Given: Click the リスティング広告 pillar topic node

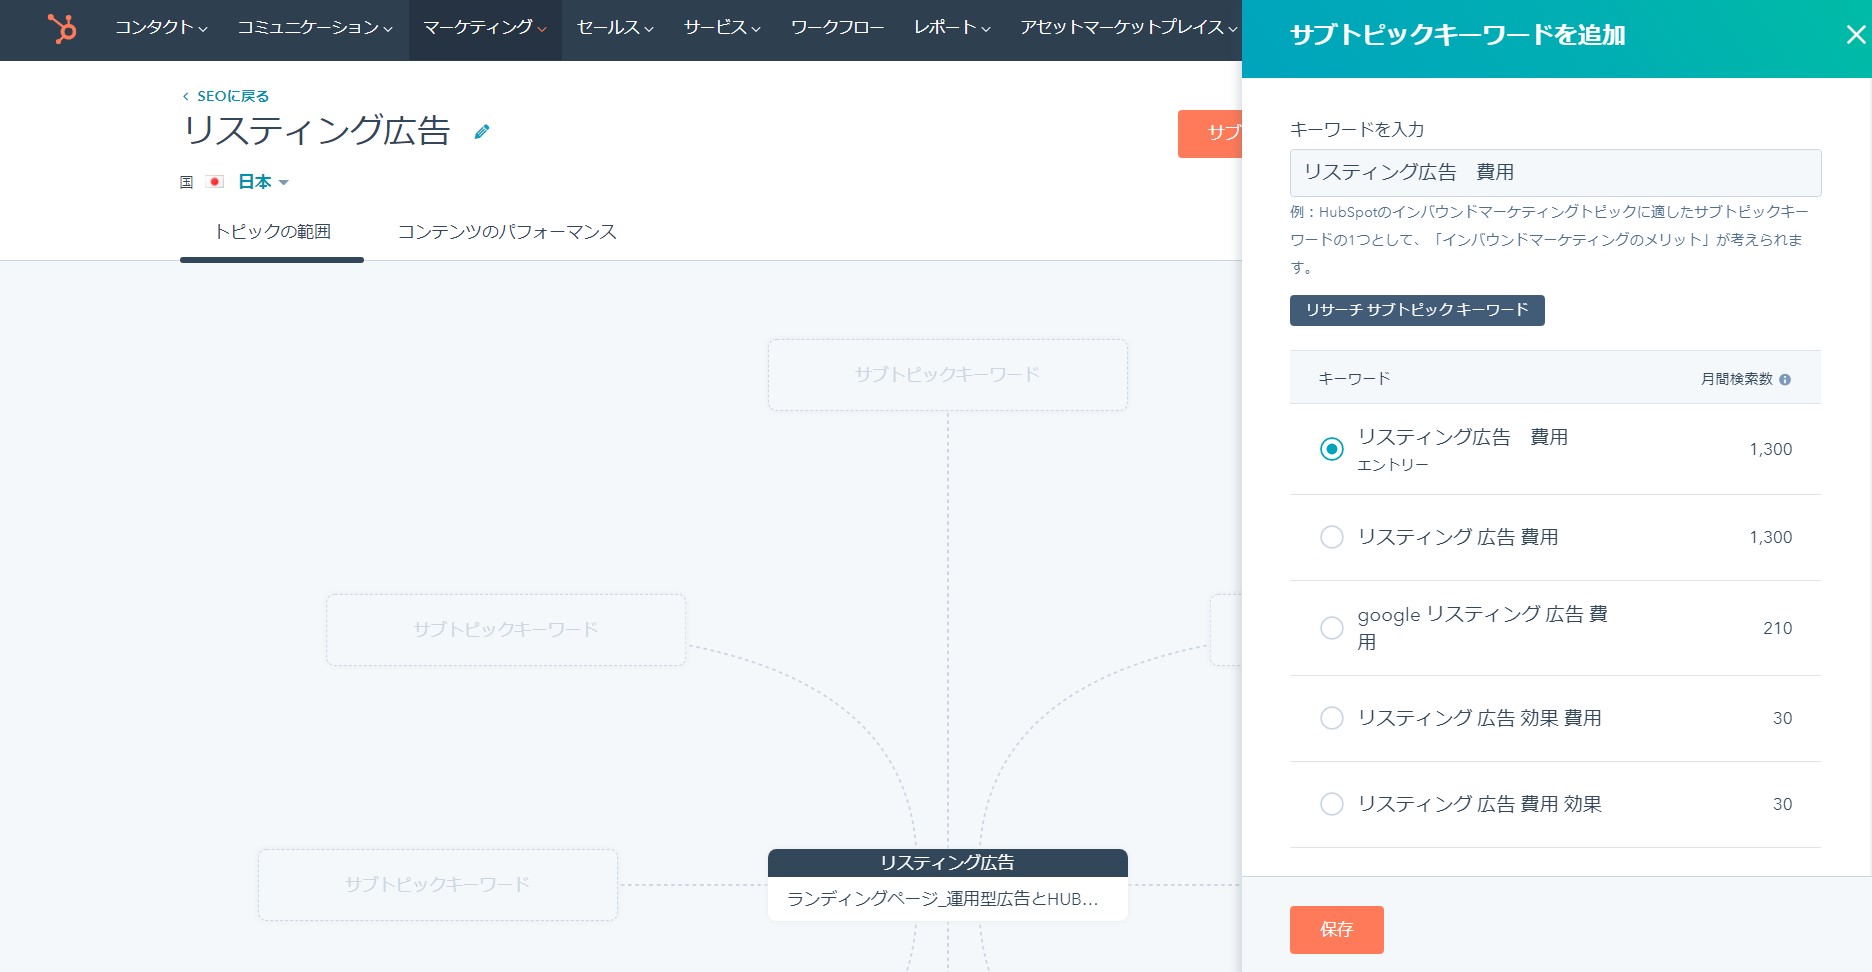Looking at the screenshot, I should pyautogui.click(x=948, y=863).
